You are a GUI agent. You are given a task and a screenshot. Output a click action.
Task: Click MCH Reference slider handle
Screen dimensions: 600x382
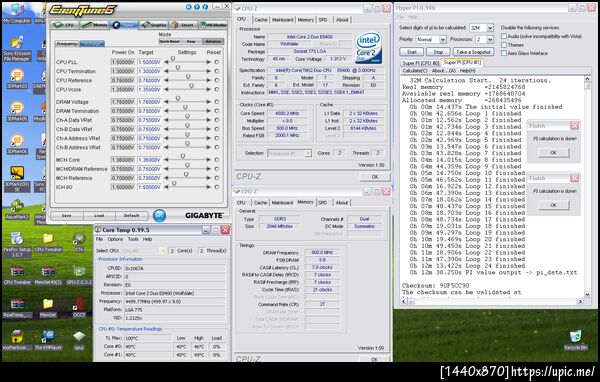coord(186,175)
